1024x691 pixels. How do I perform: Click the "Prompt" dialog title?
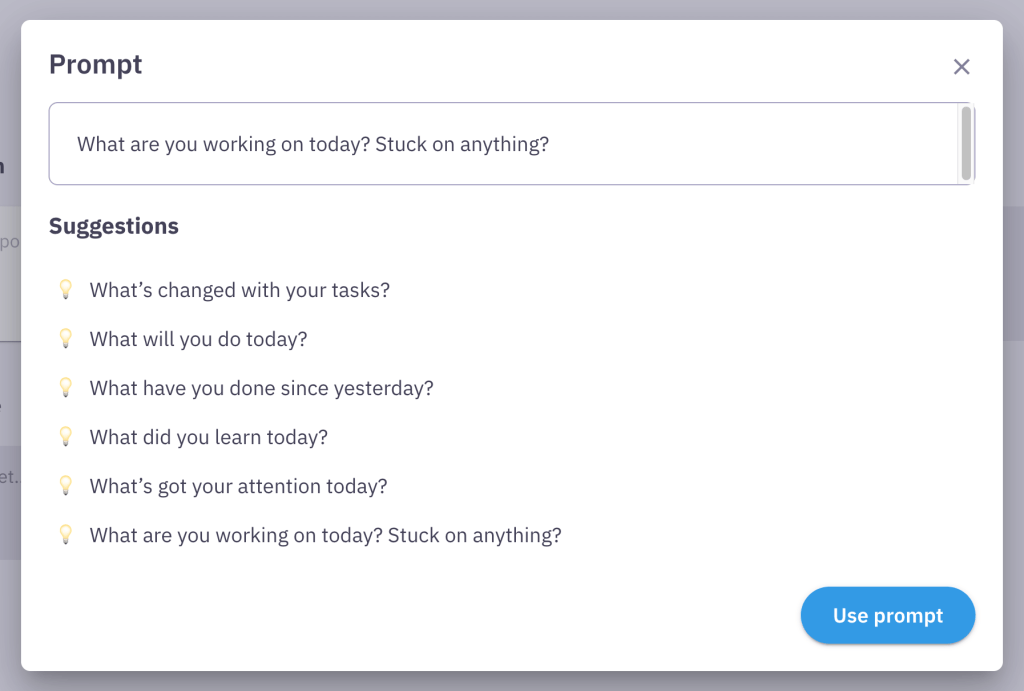(x=96, y=65)
